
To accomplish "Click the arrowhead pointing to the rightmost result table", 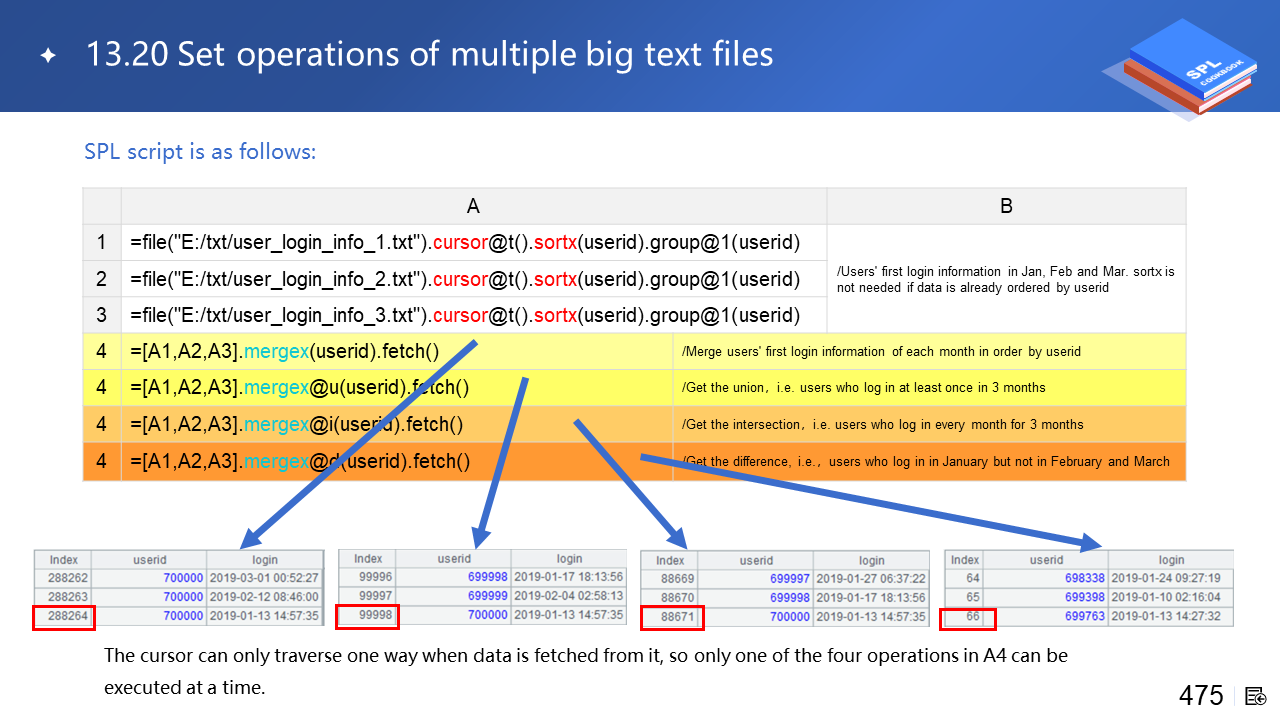I will click(x=1095, y=543).
